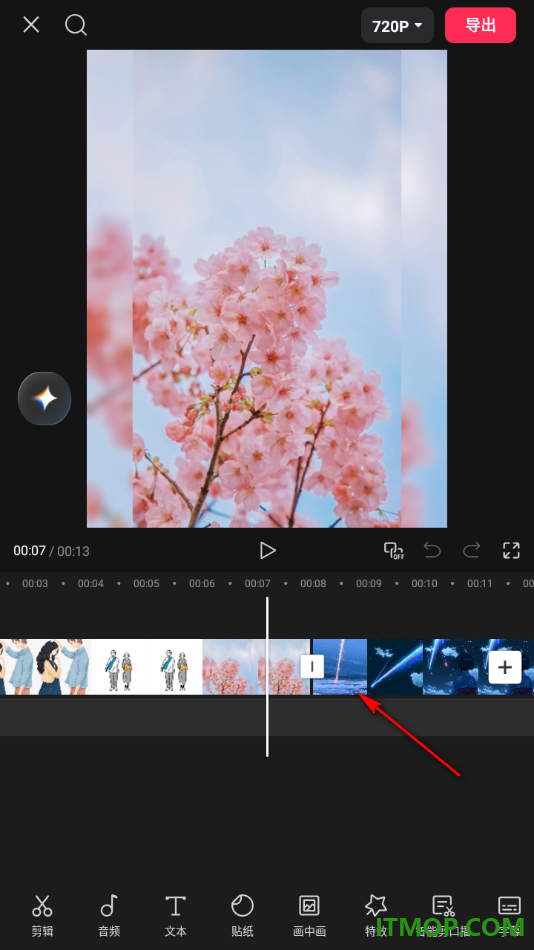Play the video preview
Image resolution: width=534 pixels, height=950 pixels.
(267, 550)
